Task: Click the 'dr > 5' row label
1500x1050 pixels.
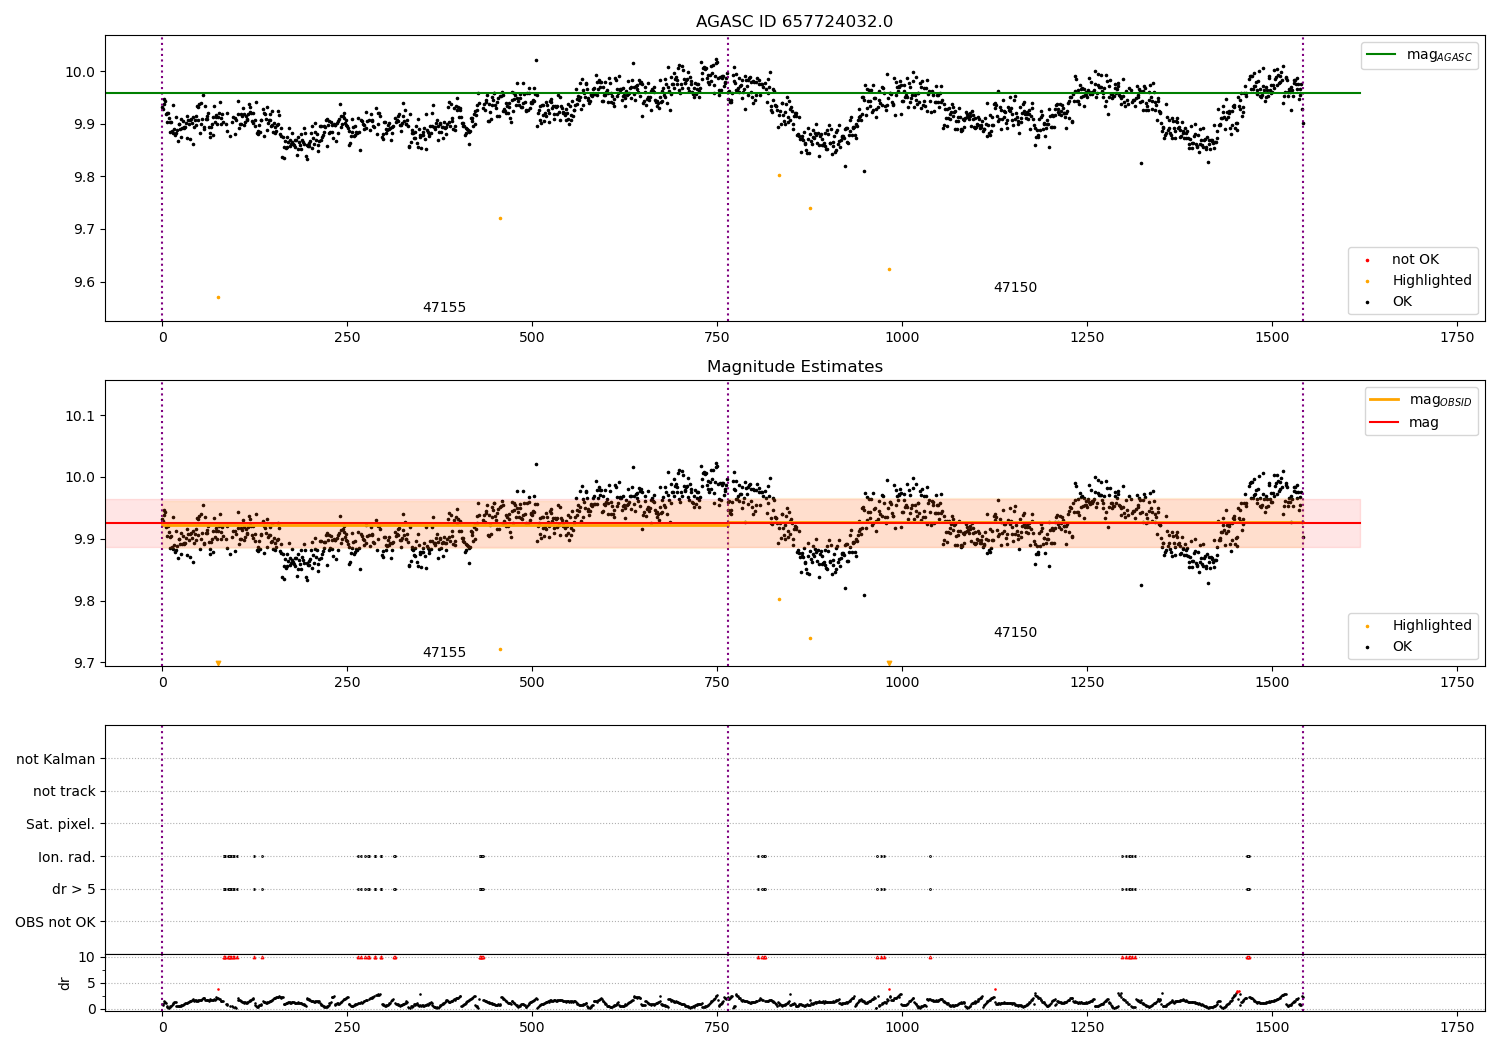Action: click(x=74, y=889)
